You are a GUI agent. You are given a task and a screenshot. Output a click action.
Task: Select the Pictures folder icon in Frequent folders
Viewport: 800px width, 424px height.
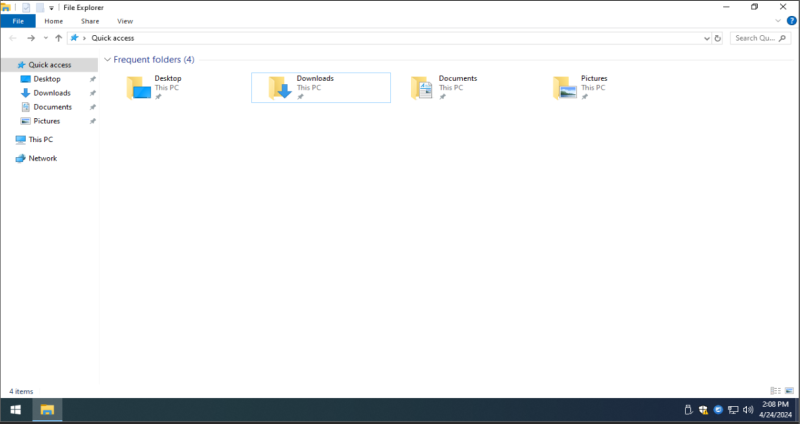tap(564, 88)
